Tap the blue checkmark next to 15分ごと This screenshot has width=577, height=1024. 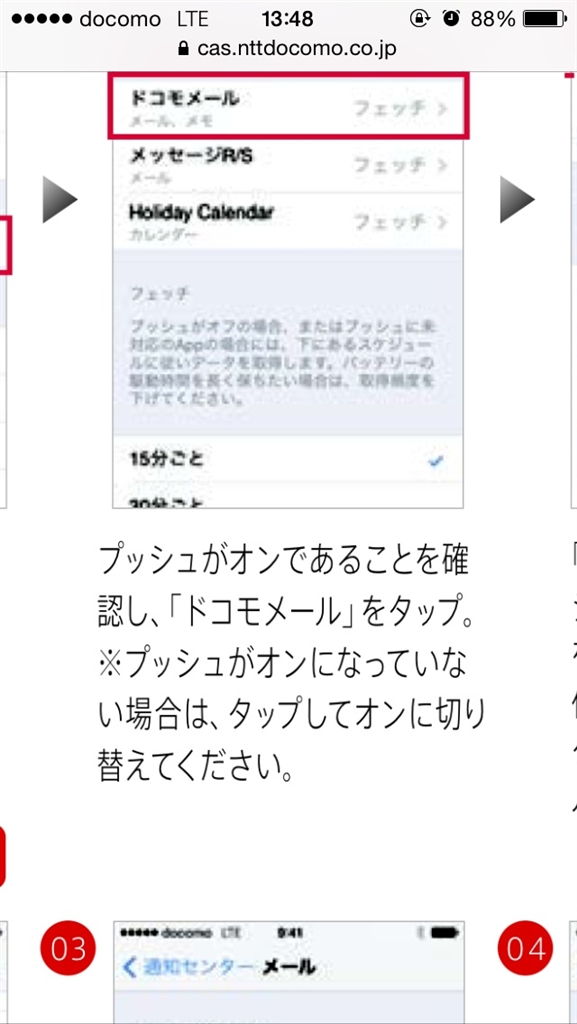437,461
